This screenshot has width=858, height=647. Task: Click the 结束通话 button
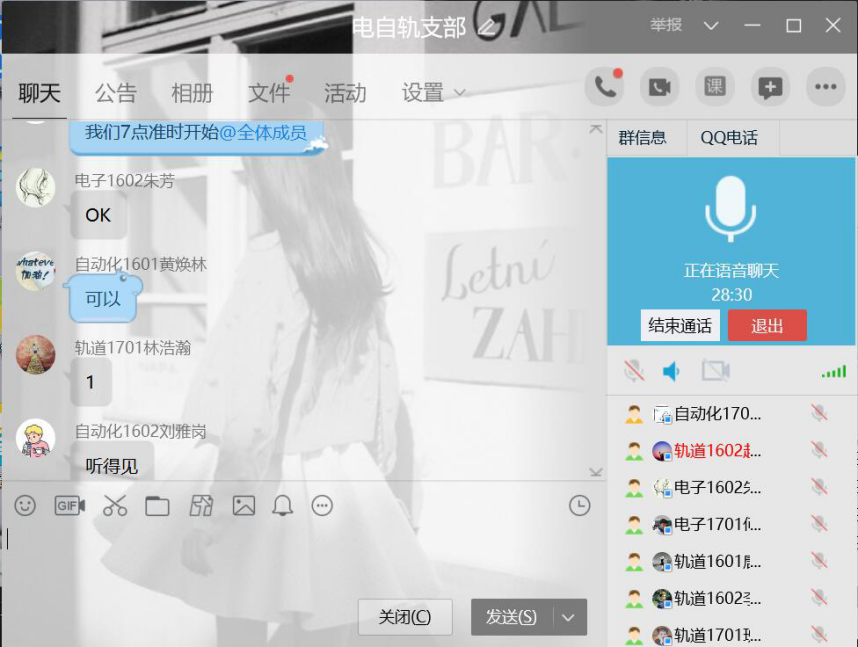tap(680, 325)
